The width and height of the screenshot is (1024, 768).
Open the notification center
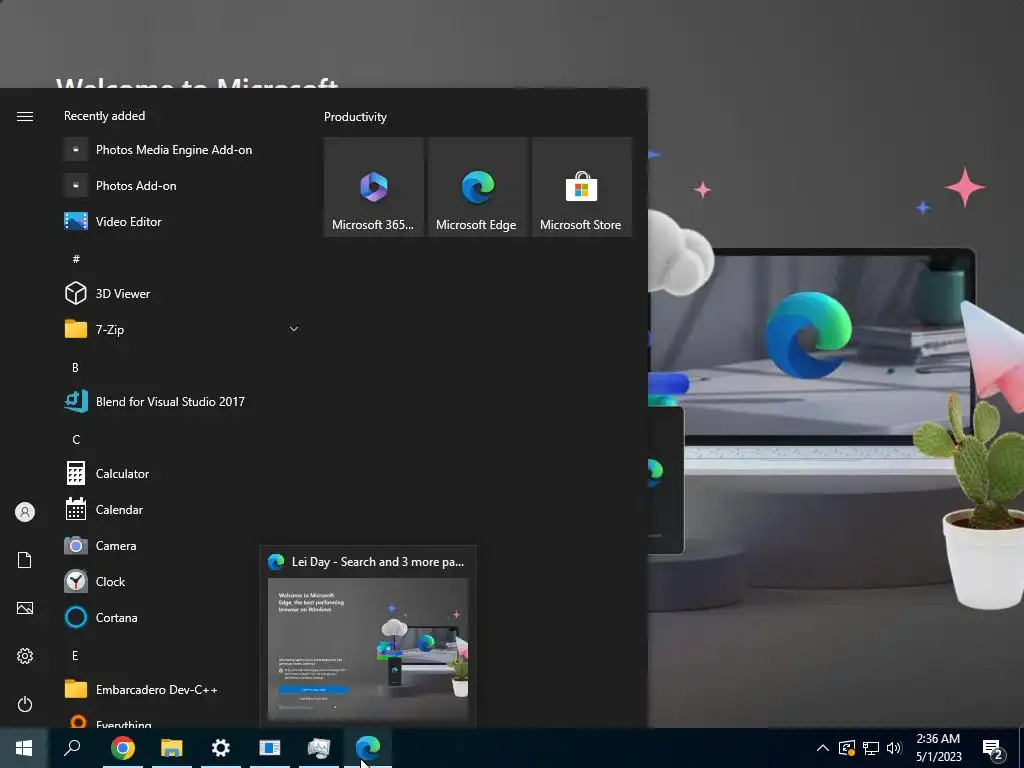pos(993,749)
